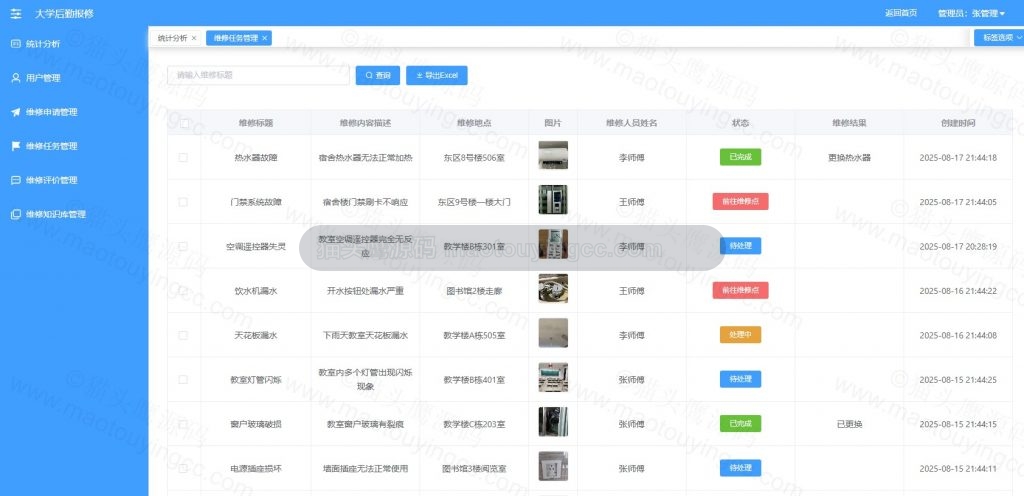Open the 标签选项 dropdown
Viewport: 1024px width, 496px height.
click(x=999, y=39)
